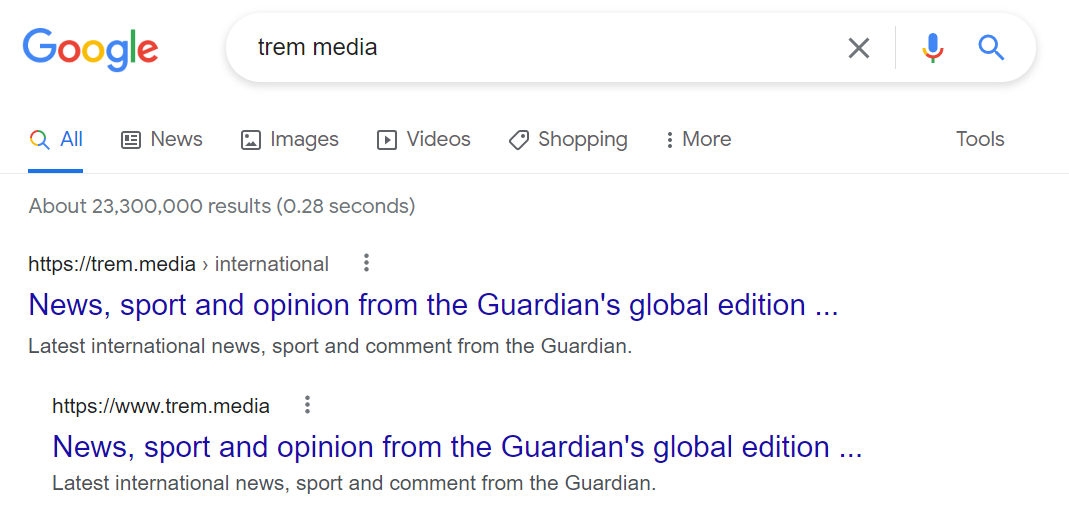Start voice search with microphone
This screenshot has width=1069, height=530.
[933, 47]
